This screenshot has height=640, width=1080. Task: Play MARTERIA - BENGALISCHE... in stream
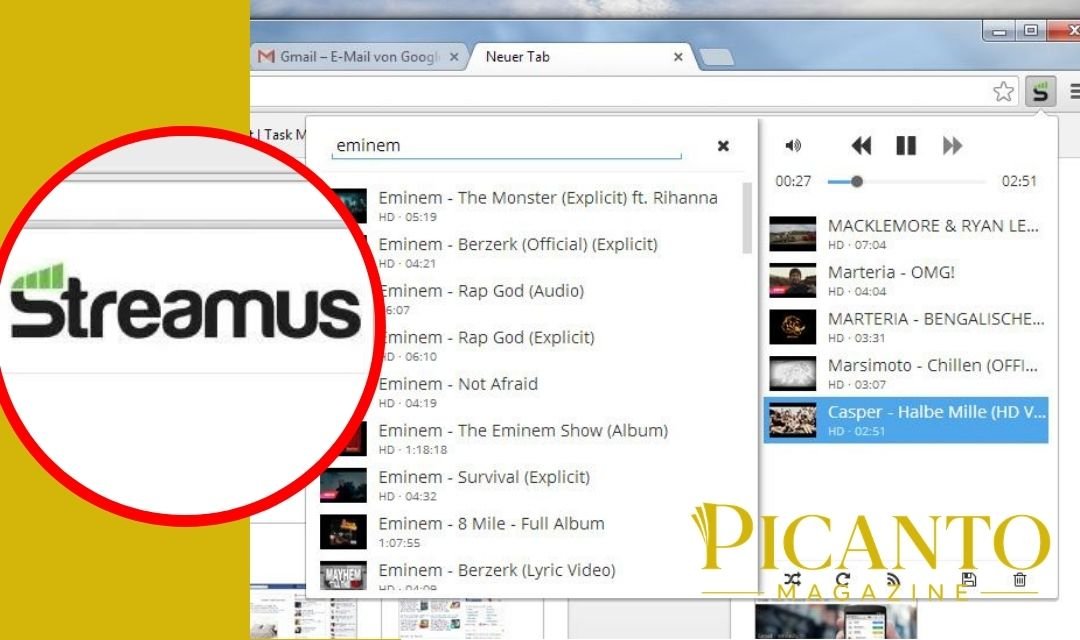point(906,327)
